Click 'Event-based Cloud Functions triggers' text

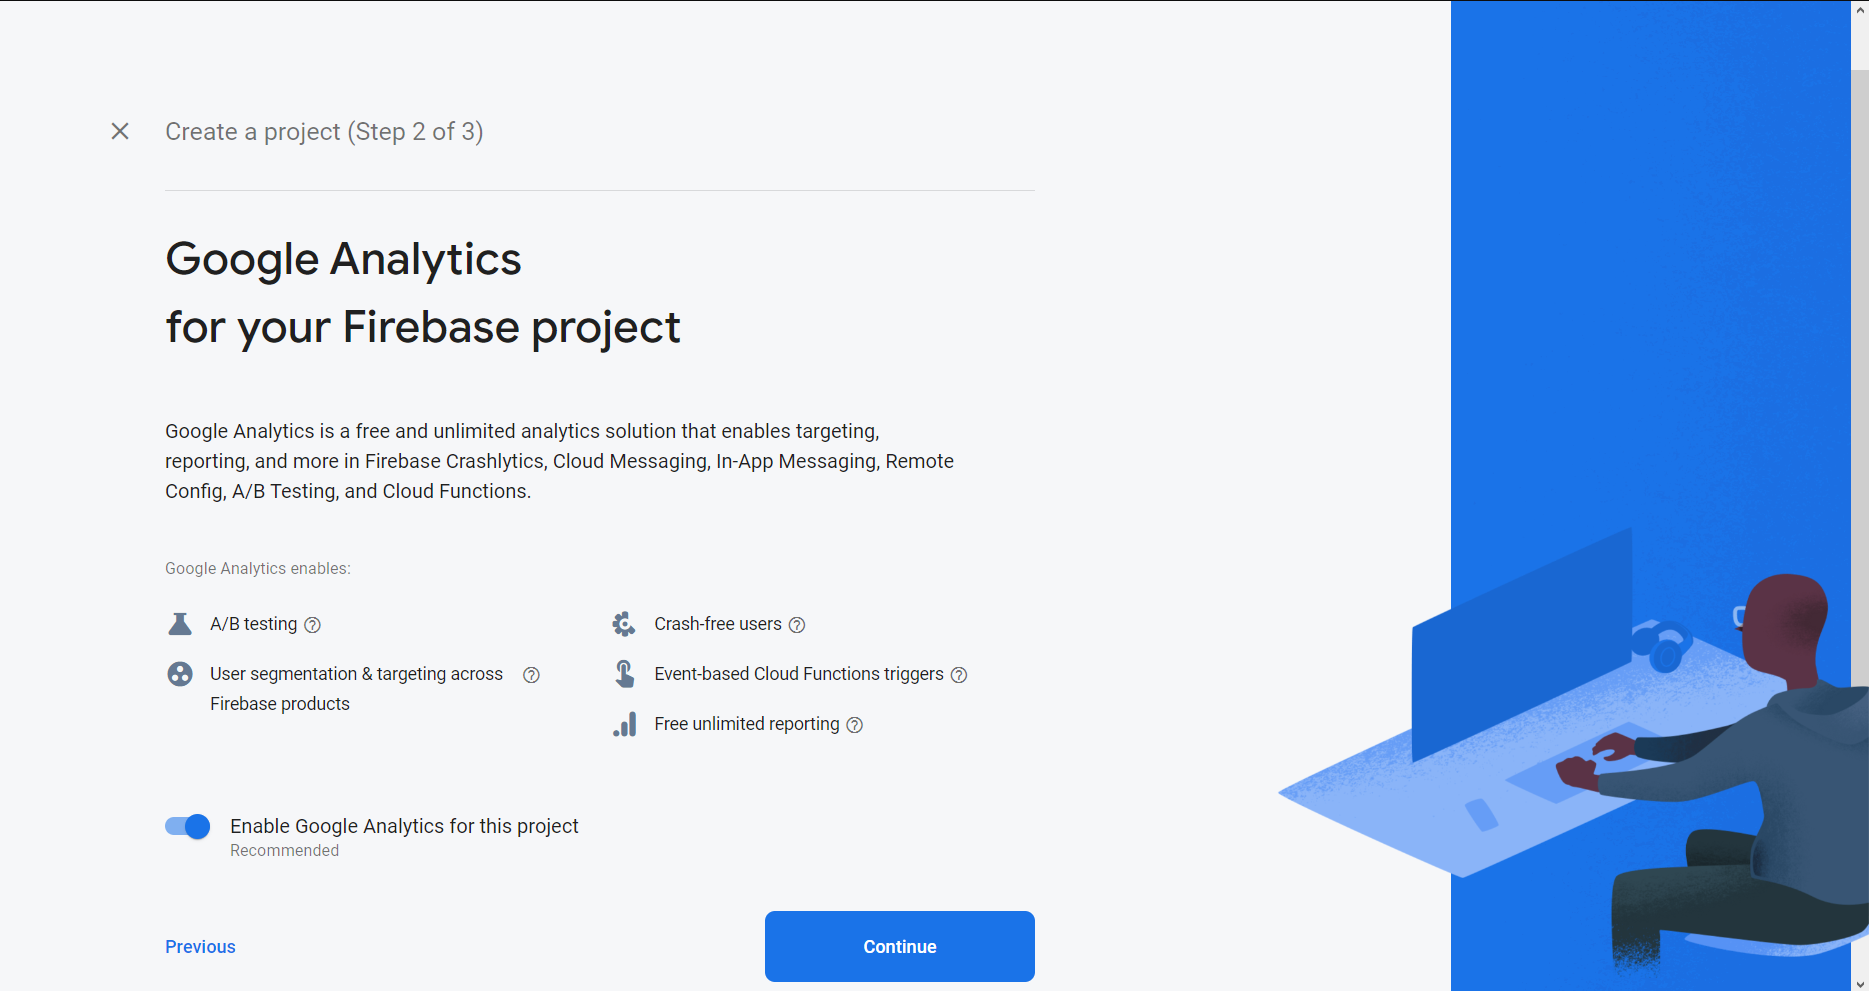click(x=799, y=674)
